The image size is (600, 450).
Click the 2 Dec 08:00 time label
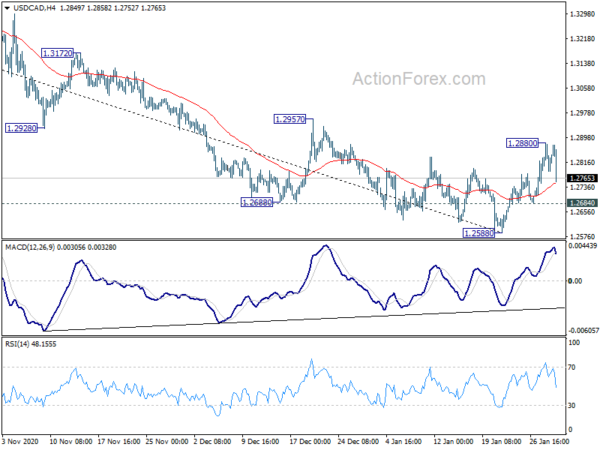tap(212, 441)
